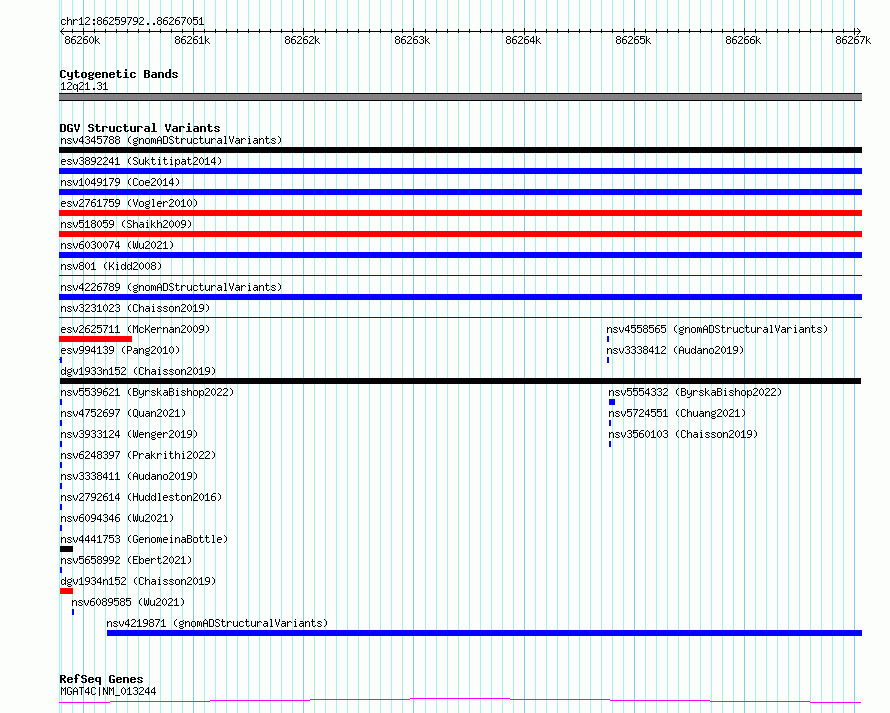This screenshot has height=713, width=890.
Task: Open variant esv2761759 (Vogler2010)
Action: pyautogui.click(x=129, y=203)
